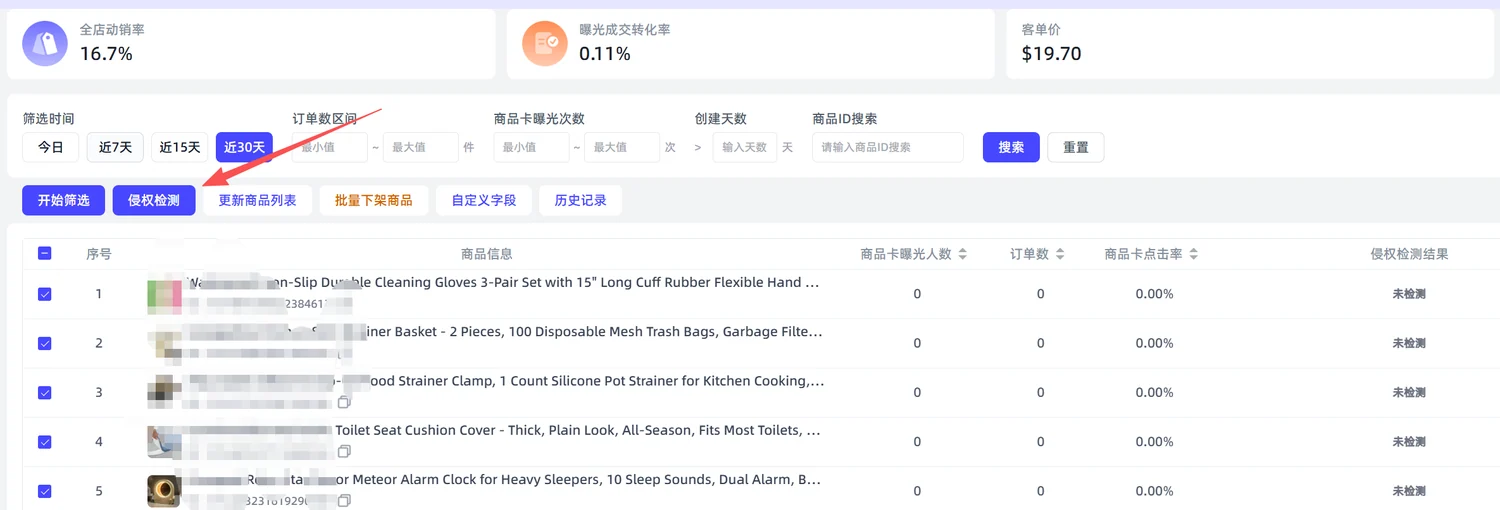
Task: Toggle the select-all checkbox in table header
Action: pos(45,254)
